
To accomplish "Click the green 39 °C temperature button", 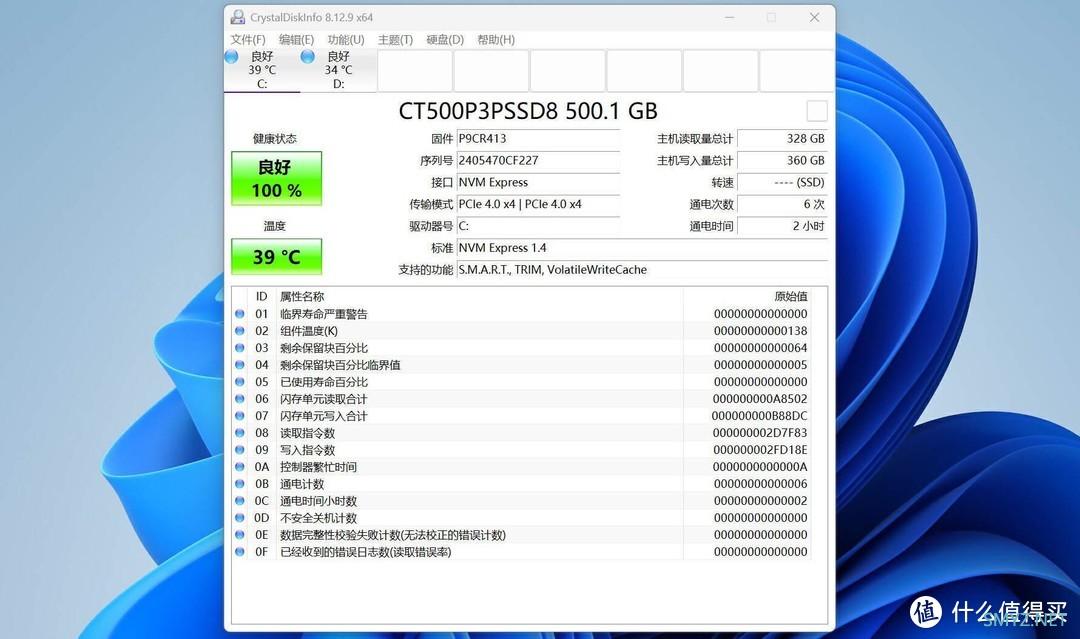I will click(x=276, y=257).
